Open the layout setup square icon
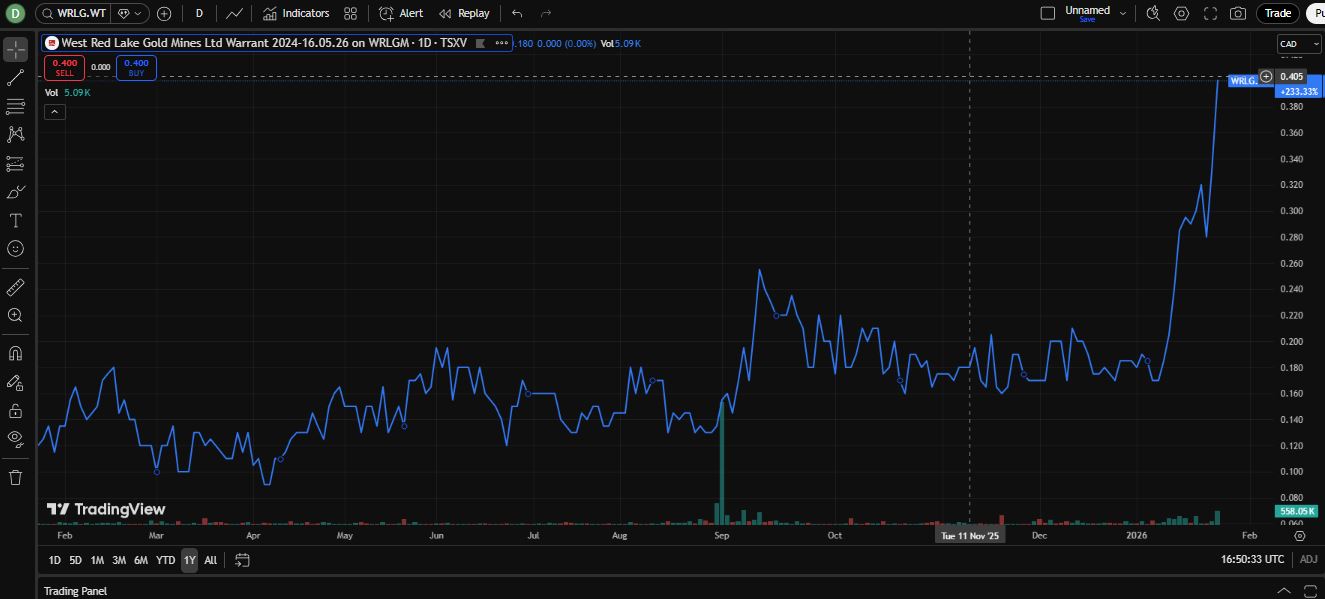Image resolution: width=1325 pixels, height=599 pixels. tap(1048, 13)
